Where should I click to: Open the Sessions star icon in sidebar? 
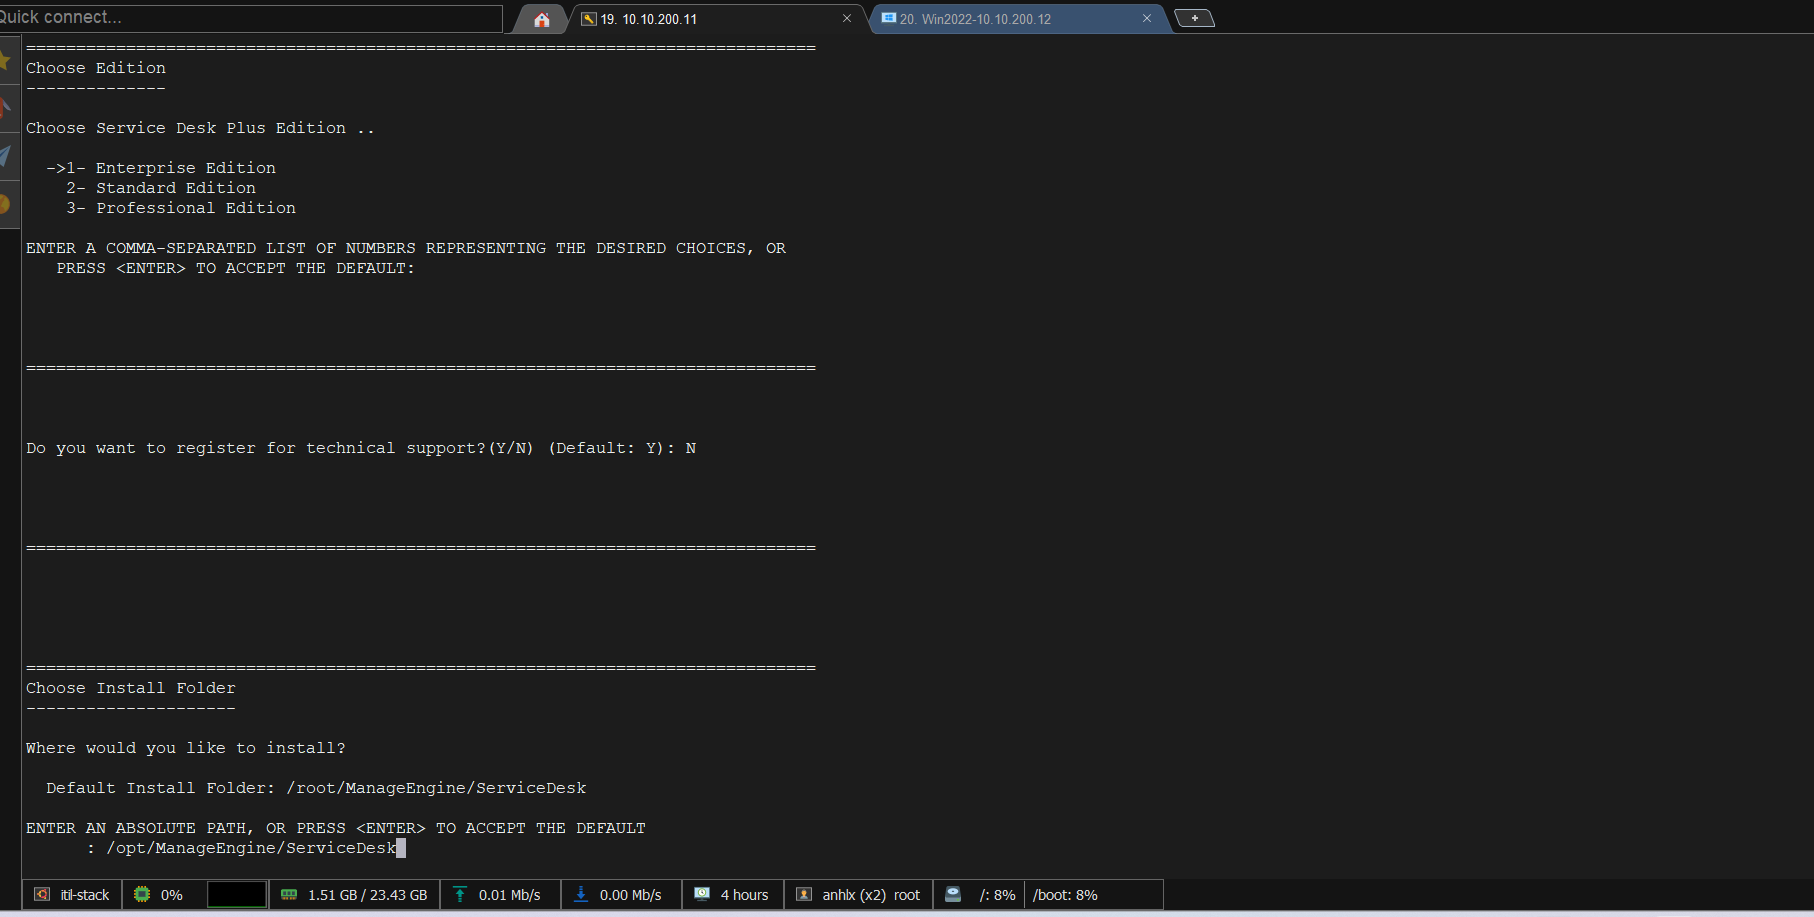(6, 60)
